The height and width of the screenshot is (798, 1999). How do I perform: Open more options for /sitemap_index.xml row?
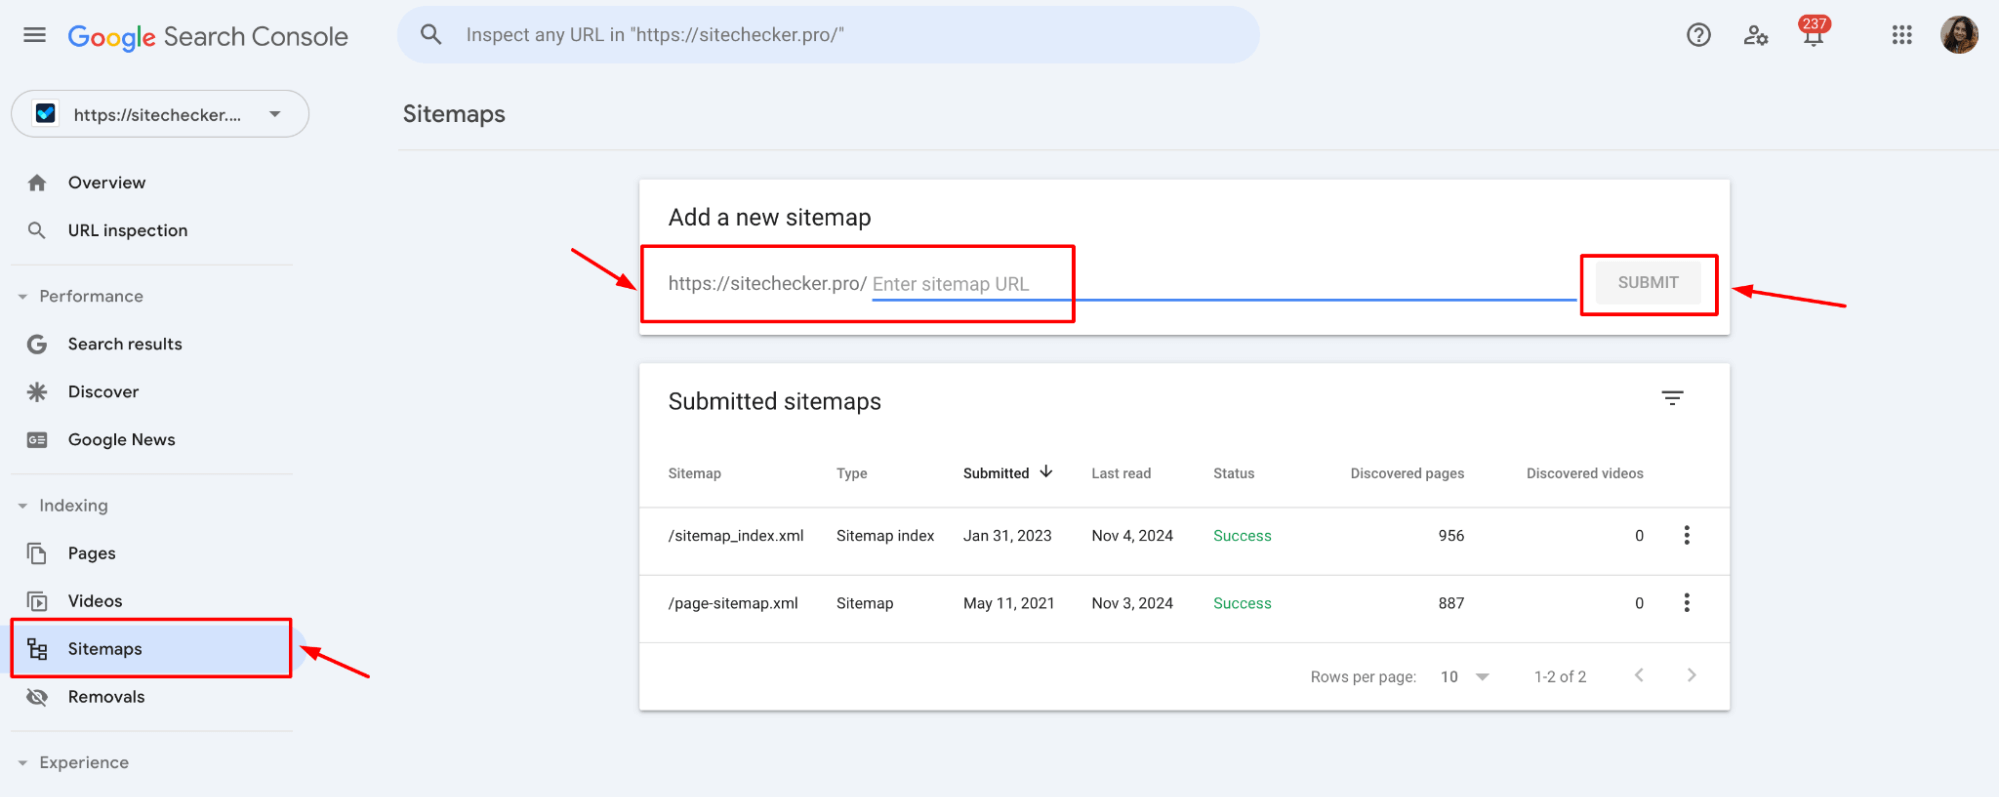coord(1686,535)
